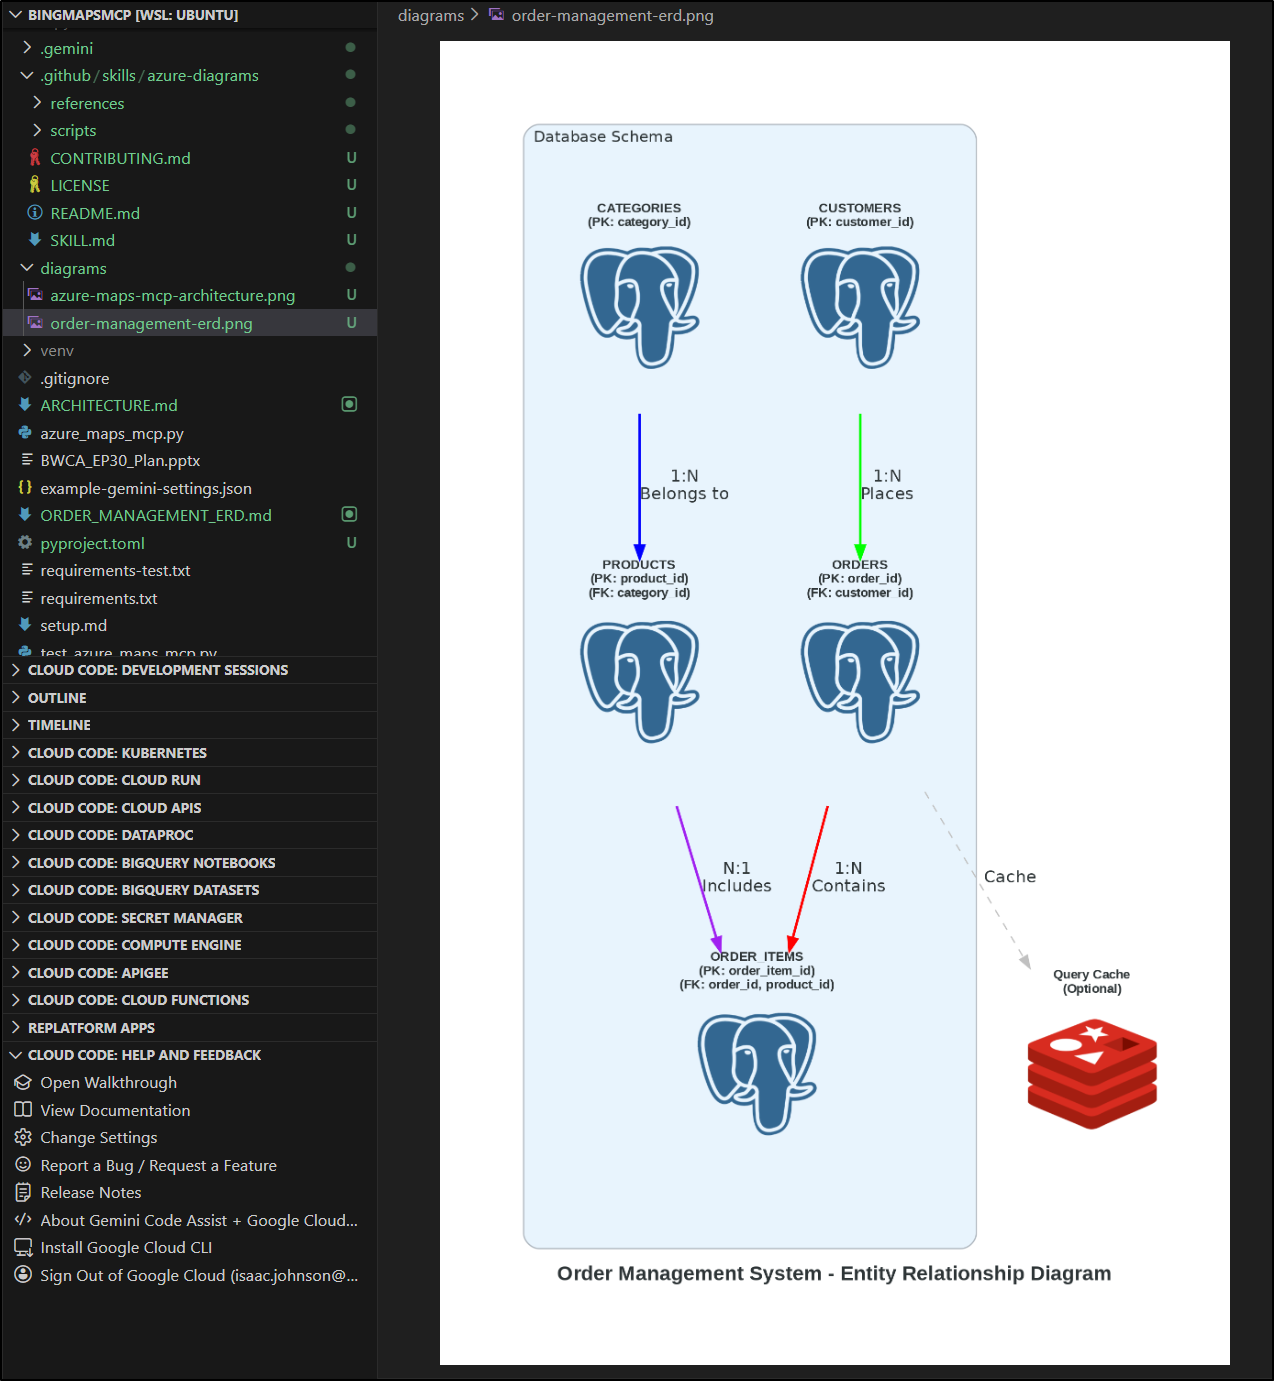Click order-management-erd.png breadcrumb item
This screenshot has height=1381, width=1274.
[x=612, y=16]
